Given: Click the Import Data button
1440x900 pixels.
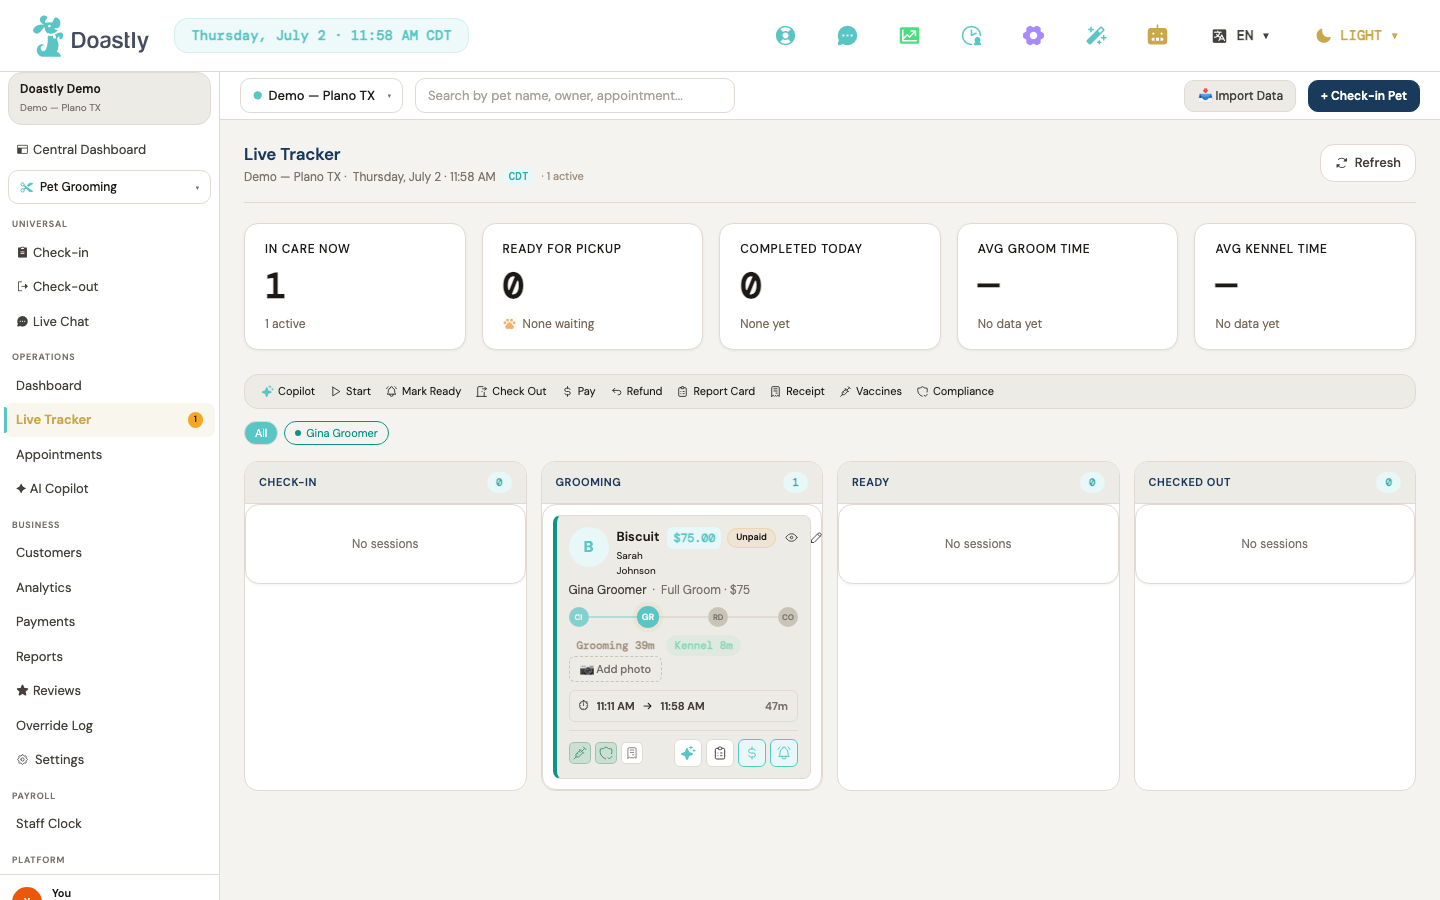Looking at the screenshot, I should 1240,96.
